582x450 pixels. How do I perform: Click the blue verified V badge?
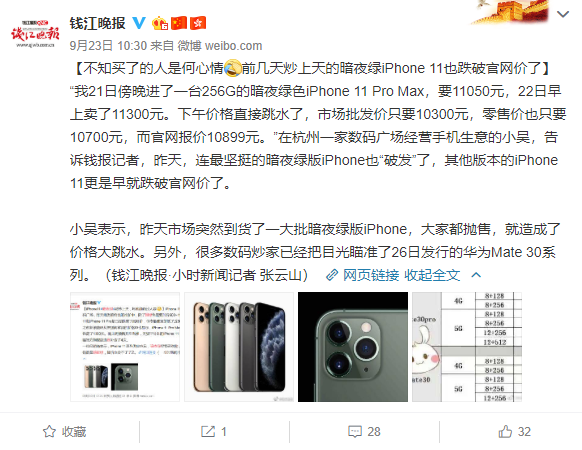tap(139, 23)
